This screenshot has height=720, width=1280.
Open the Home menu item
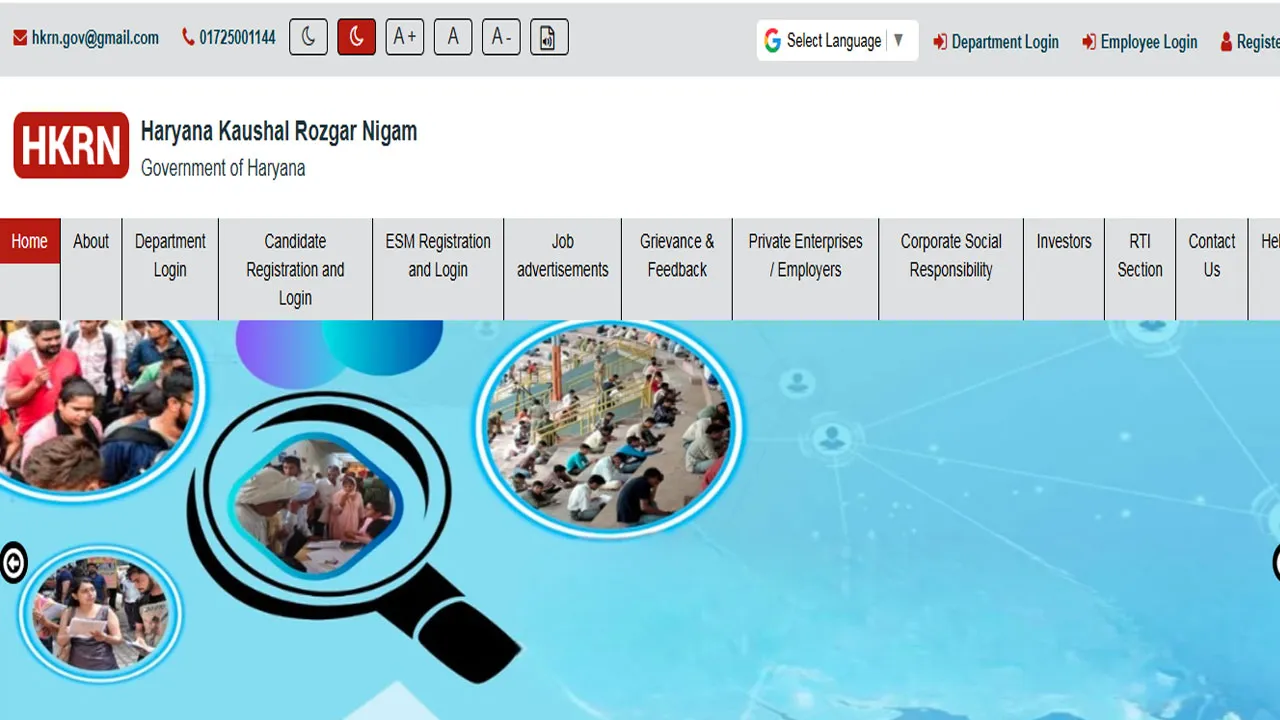[x=30, y=241]
